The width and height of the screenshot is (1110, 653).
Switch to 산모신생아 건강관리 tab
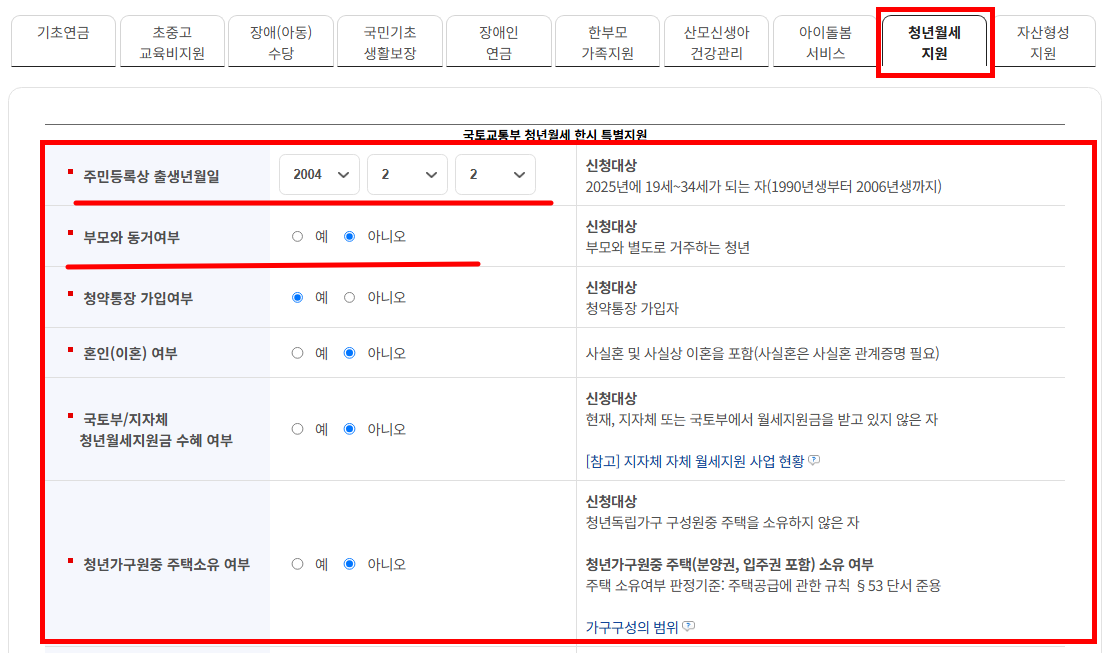click(717, 41)
